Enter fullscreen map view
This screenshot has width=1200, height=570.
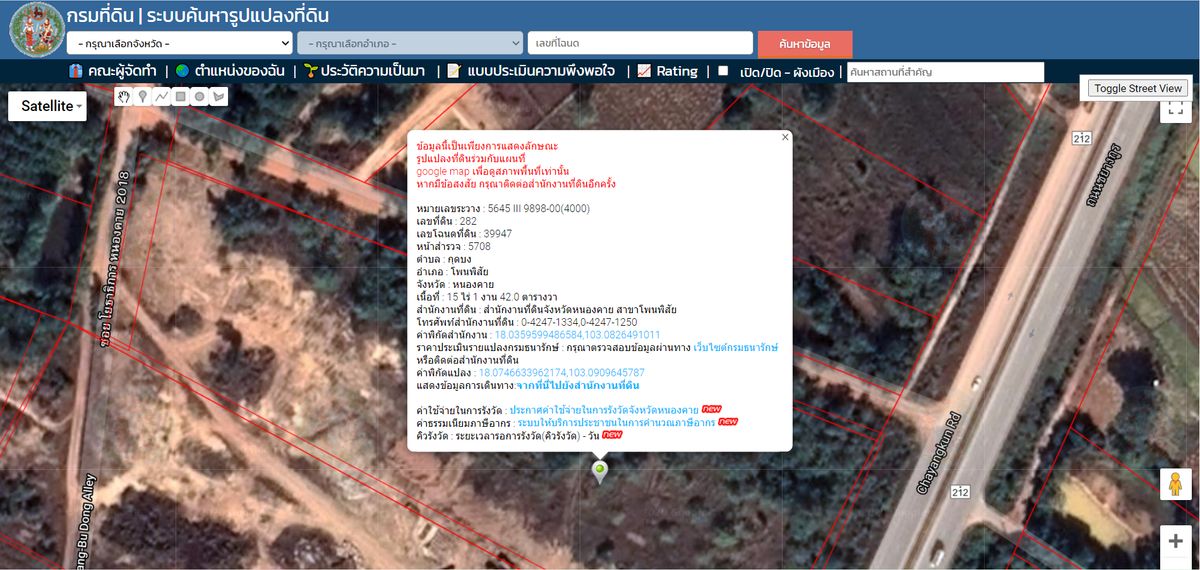[1175, 108]
